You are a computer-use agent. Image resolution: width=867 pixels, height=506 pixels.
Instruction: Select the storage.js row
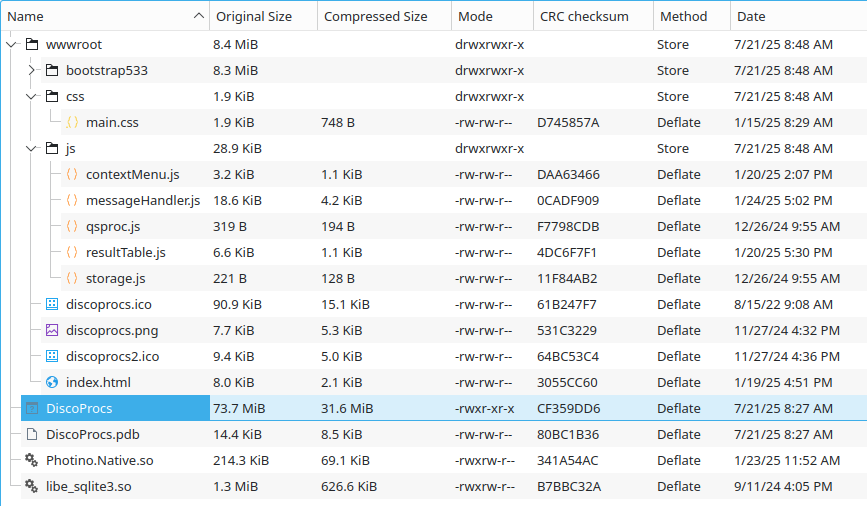click(x=115, y=279)
